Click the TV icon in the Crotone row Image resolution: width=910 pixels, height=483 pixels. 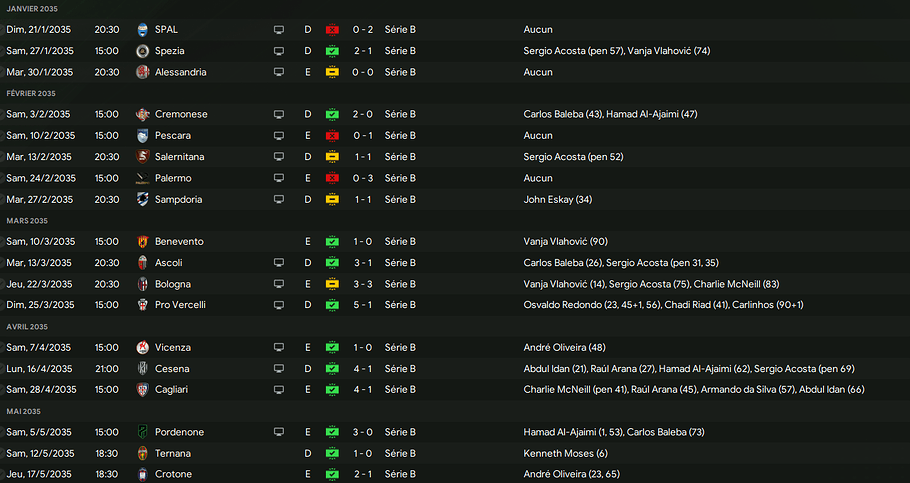click(279, 474)
